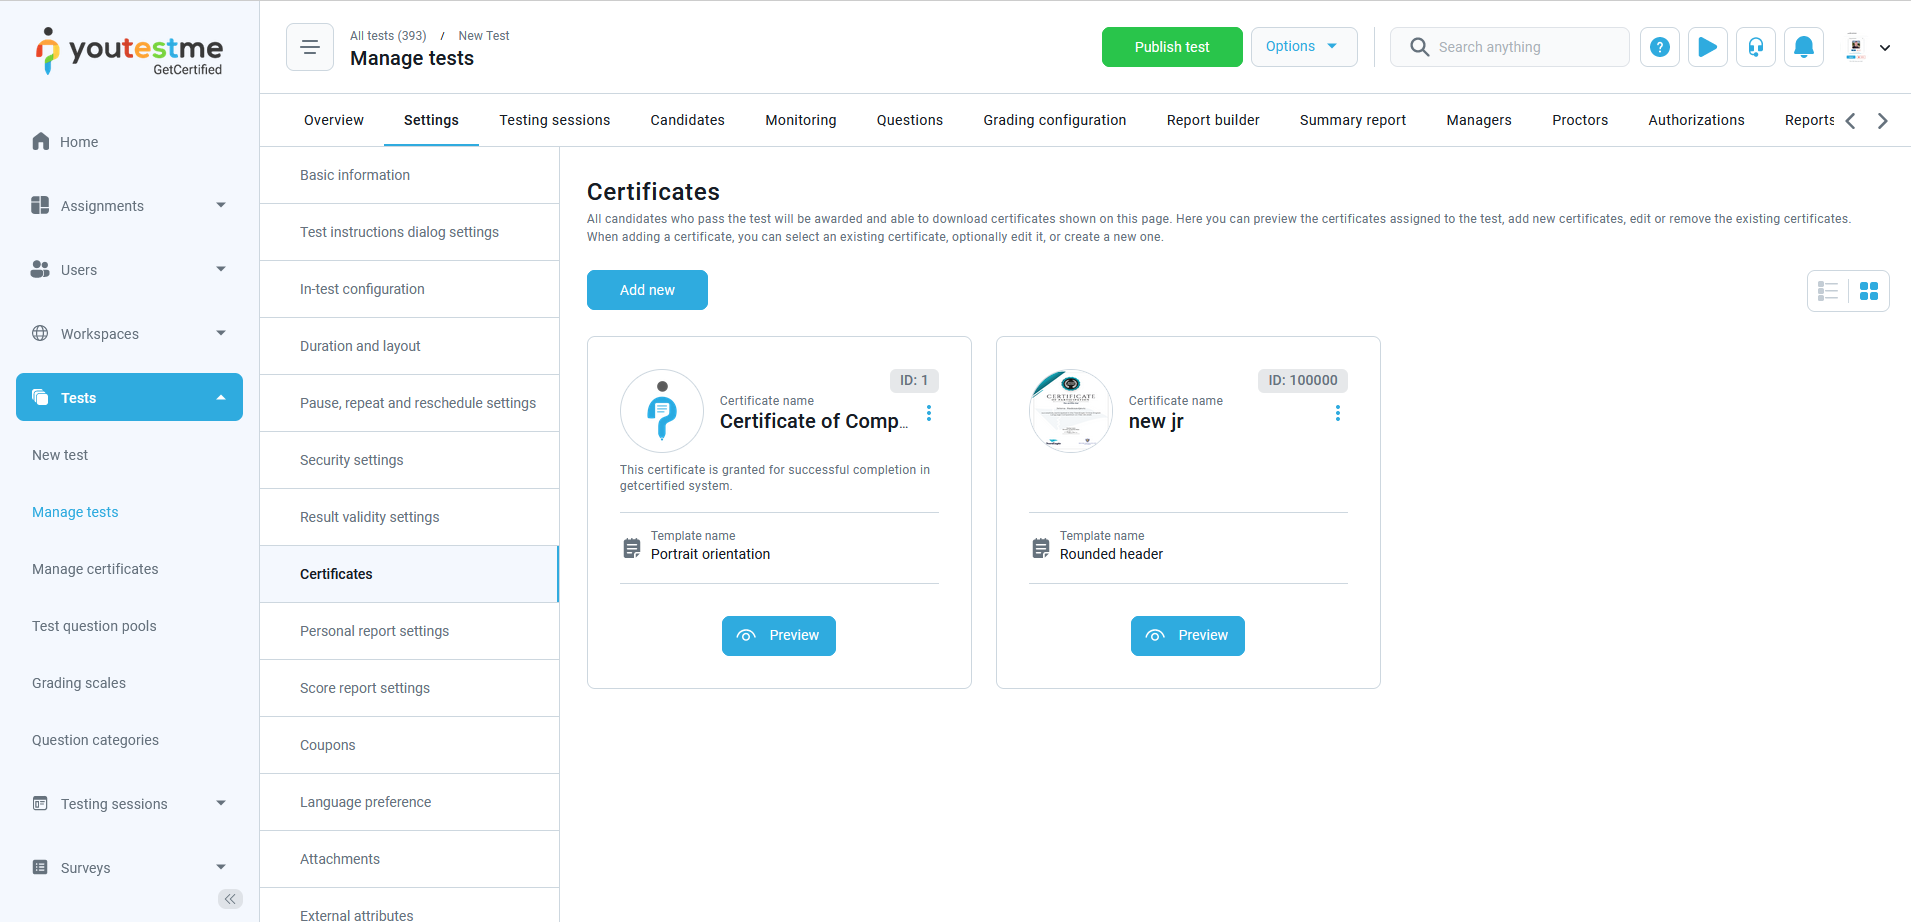Click the hamburger menu icon
This screenshot has width=1911, height=922.
310,47
